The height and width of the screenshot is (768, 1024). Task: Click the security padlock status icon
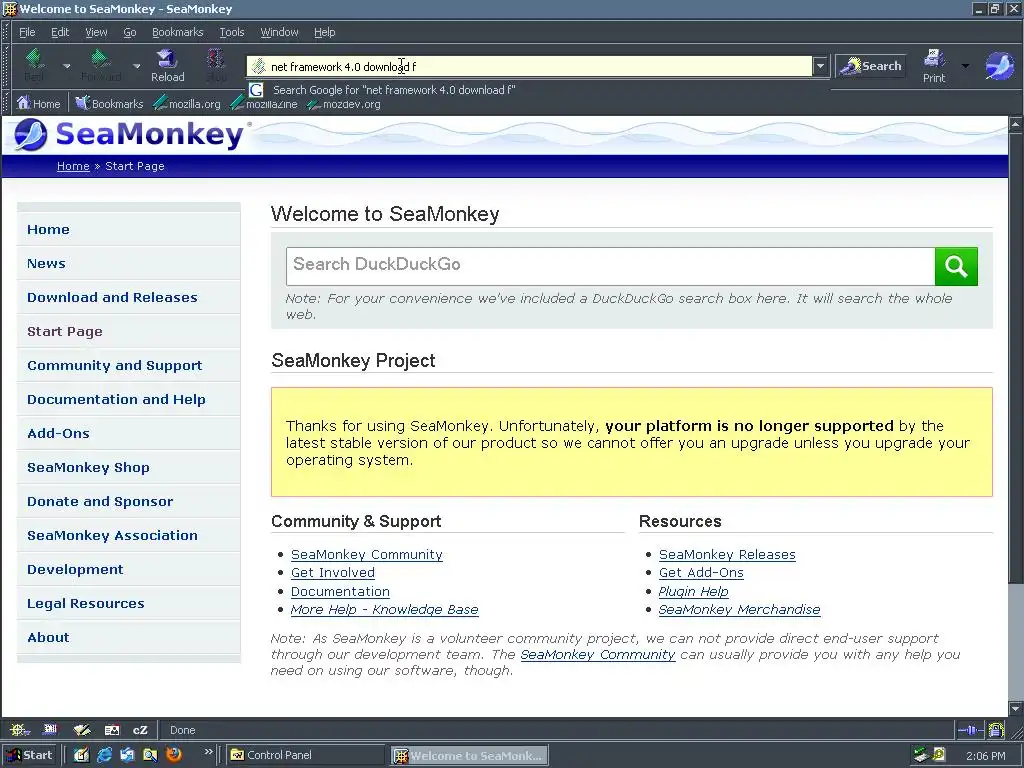click(x=996, y=729)
